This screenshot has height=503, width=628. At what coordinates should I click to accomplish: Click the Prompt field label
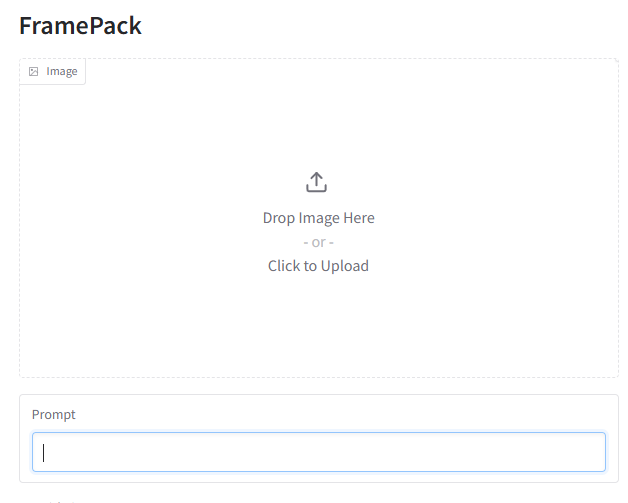(54, 415)
